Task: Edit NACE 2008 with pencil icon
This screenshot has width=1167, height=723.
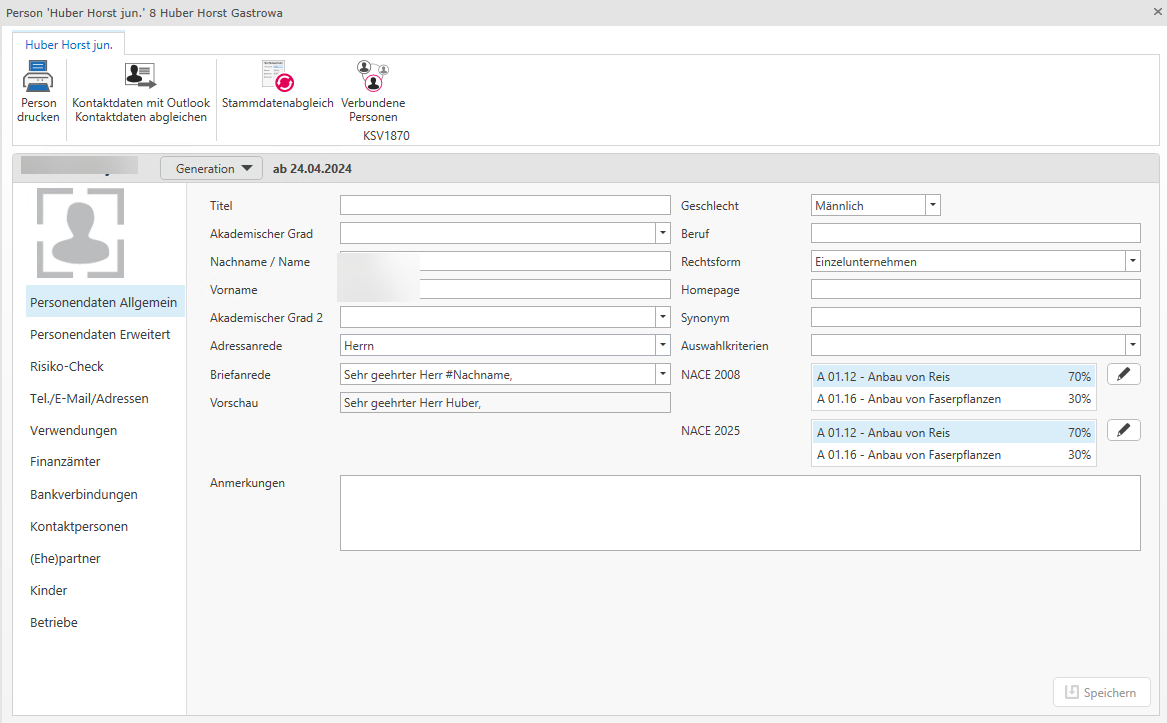Action: pyautogui.click(x=1123, y=374)
